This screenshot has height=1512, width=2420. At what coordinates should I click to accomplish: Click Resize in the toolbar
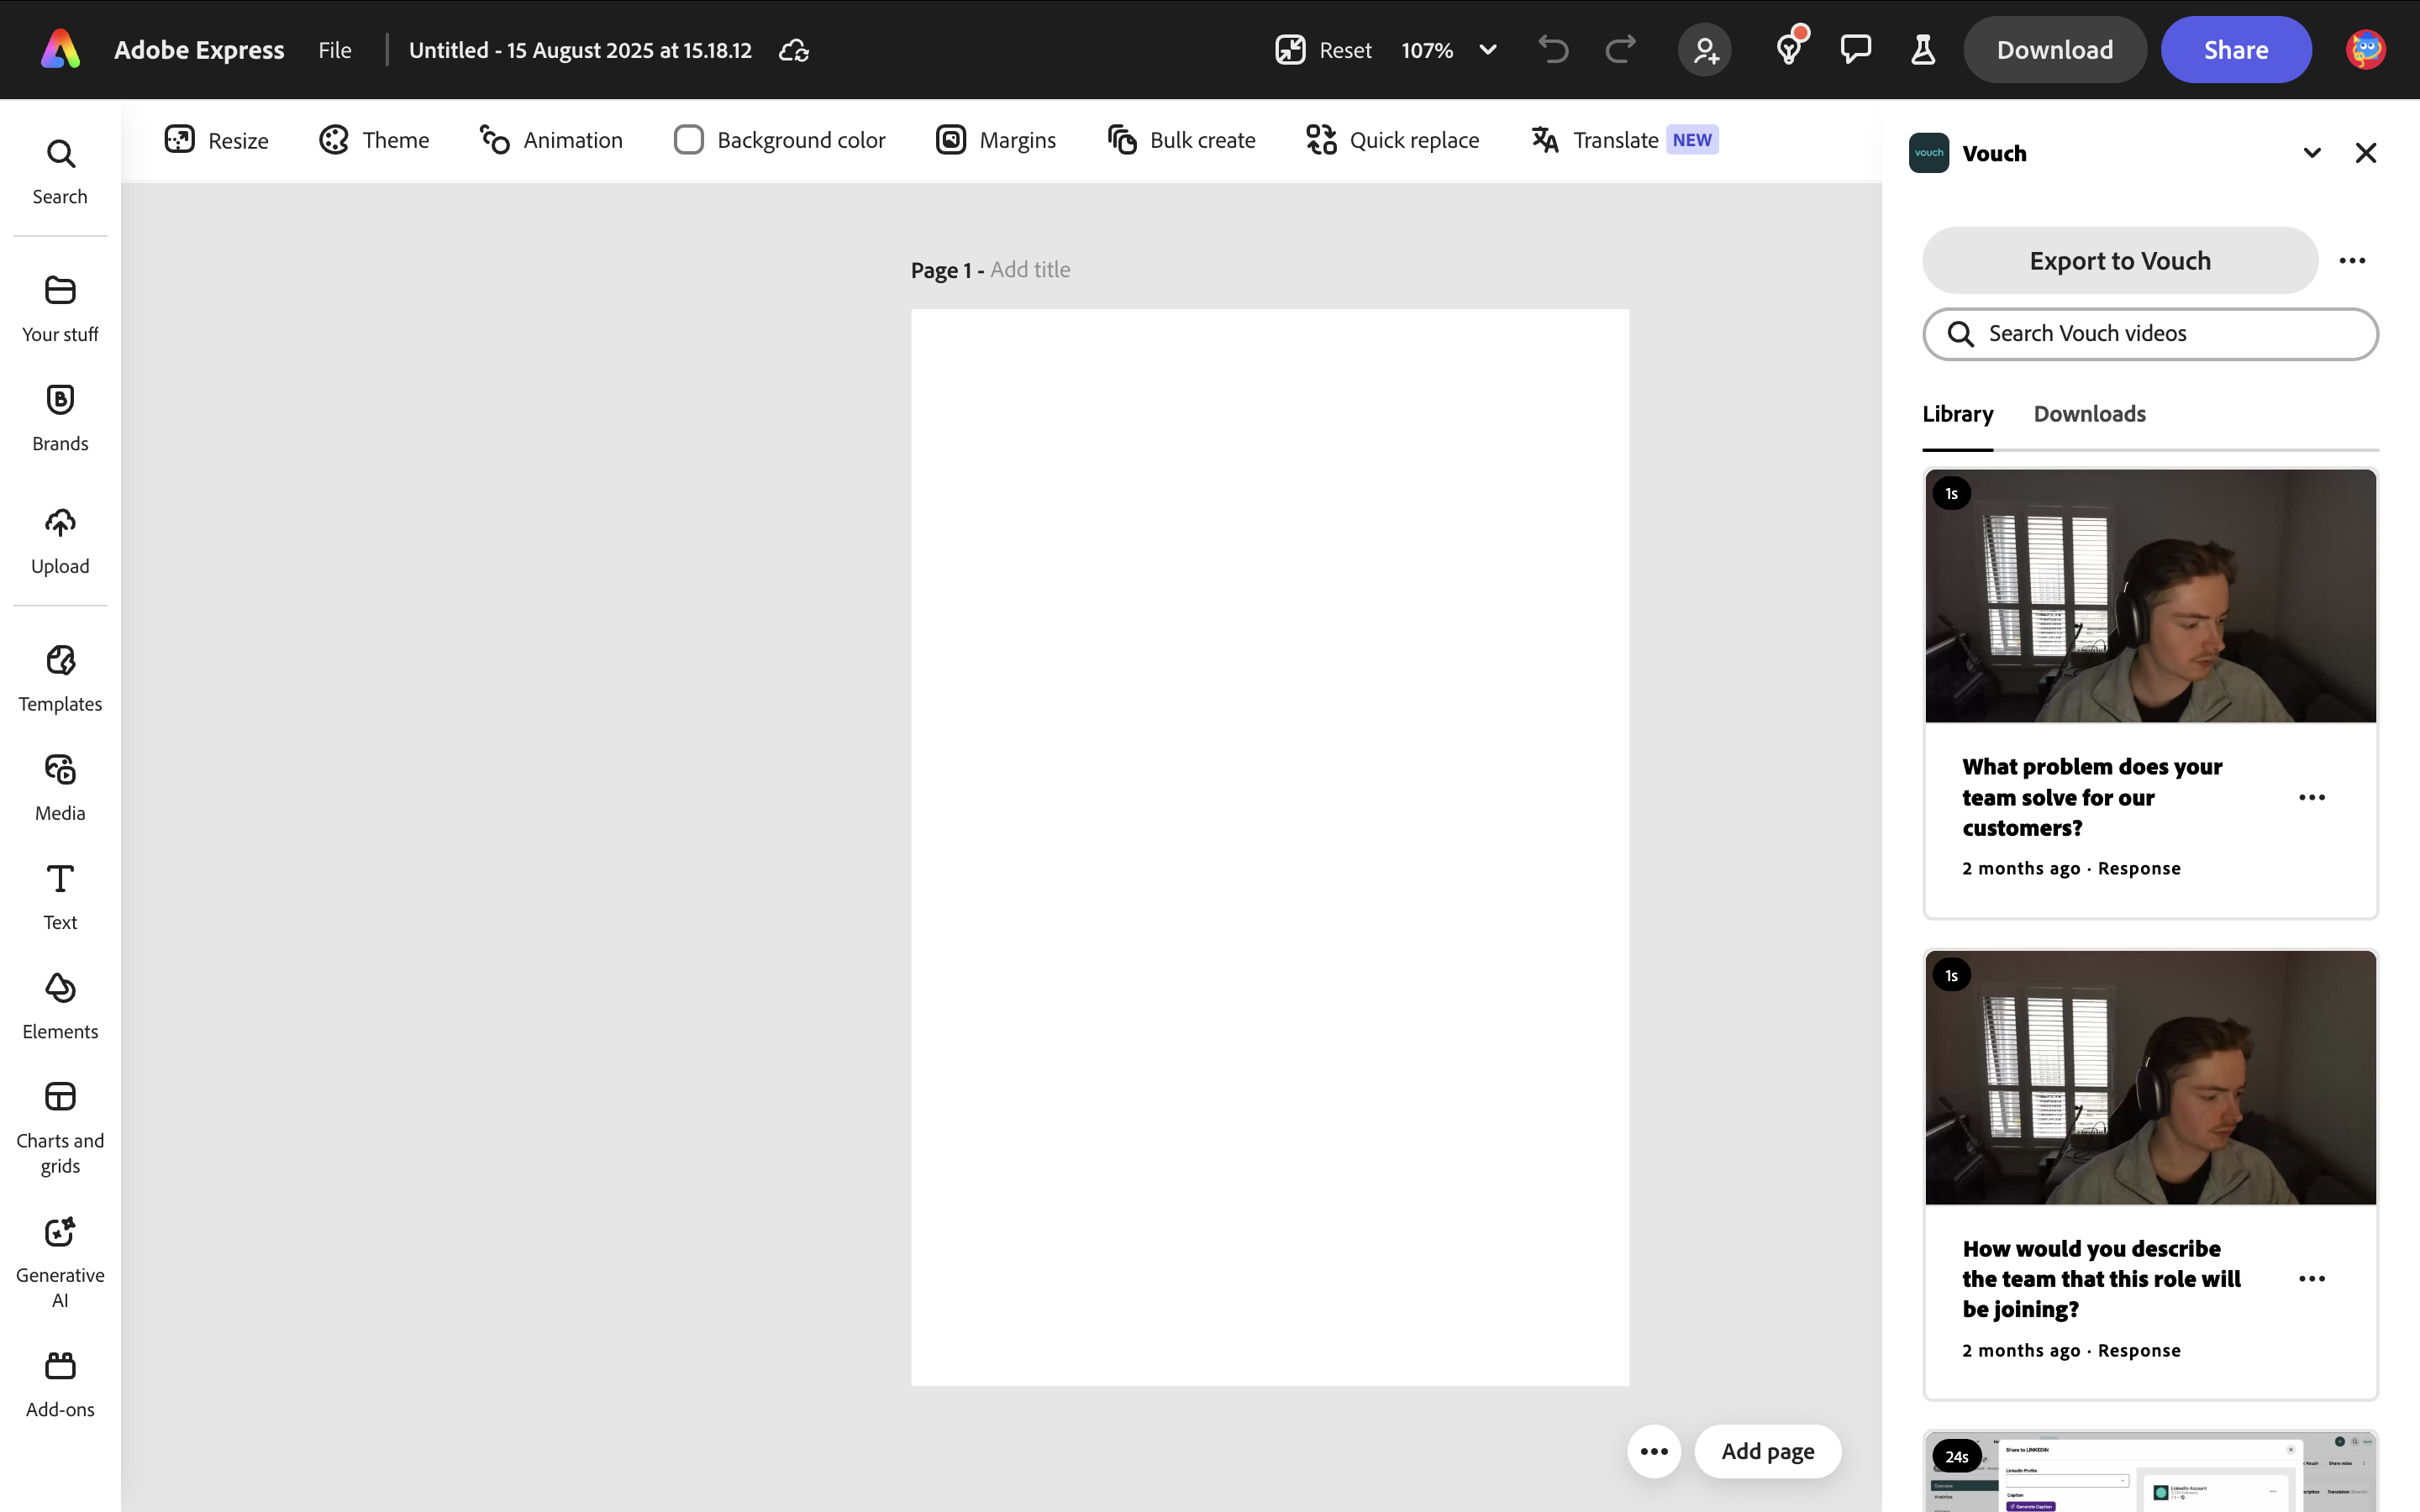tap(217, 140)
